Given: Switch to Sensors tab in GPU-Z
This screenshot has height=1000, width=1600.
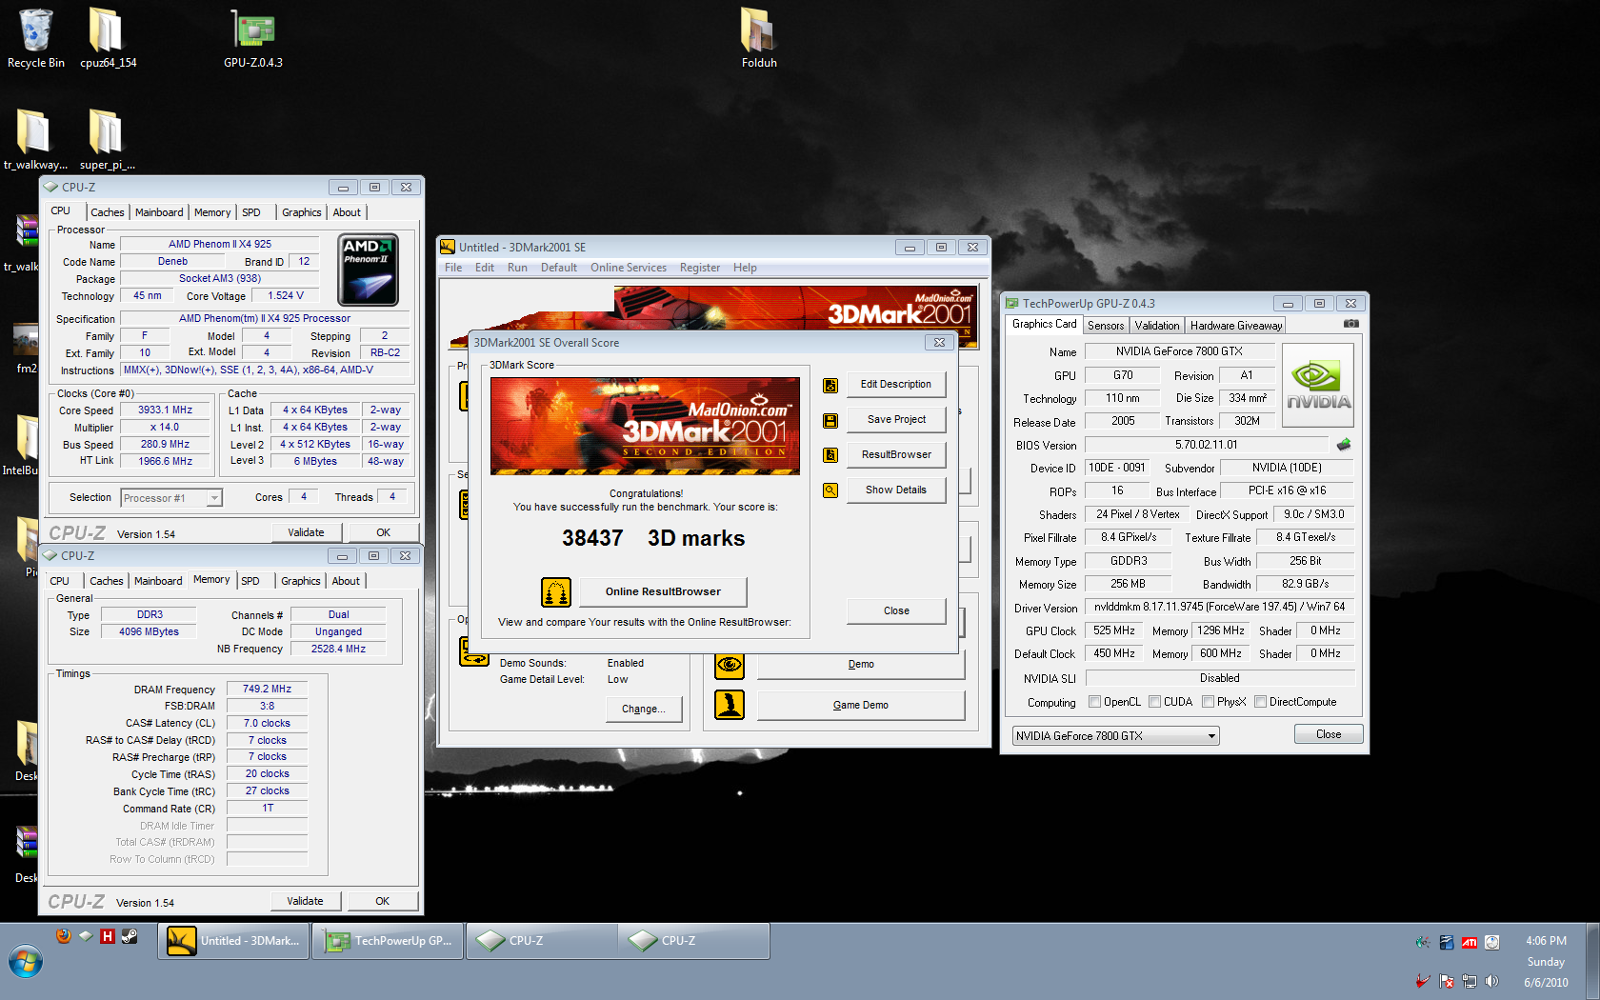Looking at the screenshot, I should click(1105, 325).
